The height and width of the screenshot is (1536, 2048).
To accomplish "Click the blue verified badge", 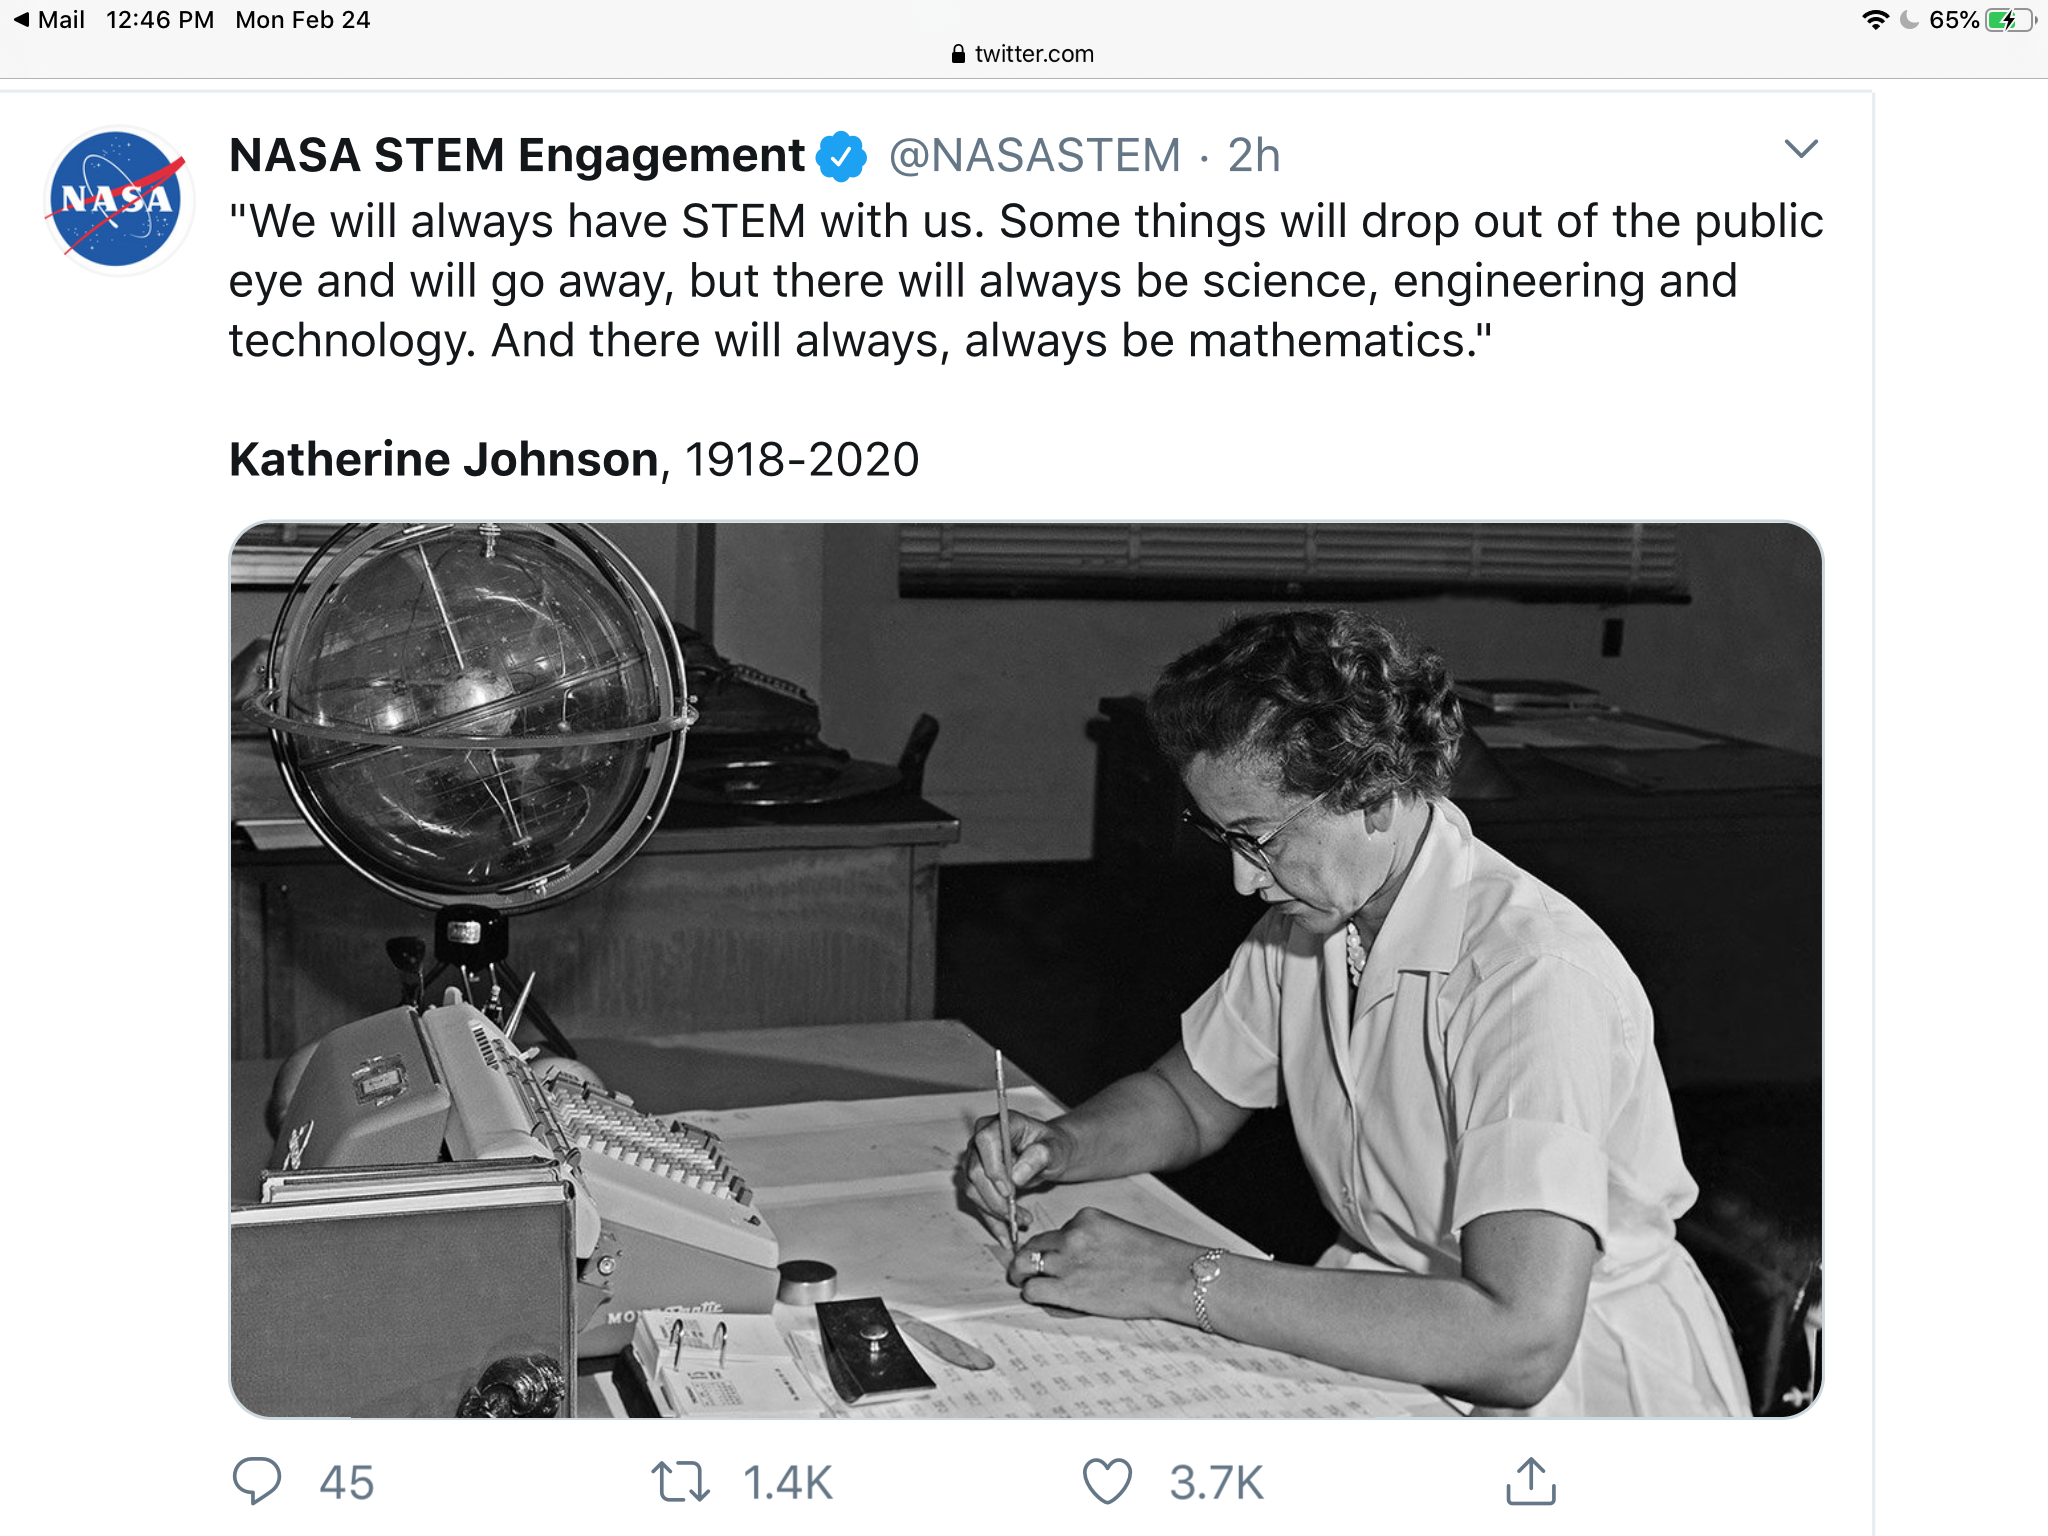I will point(841,156).
